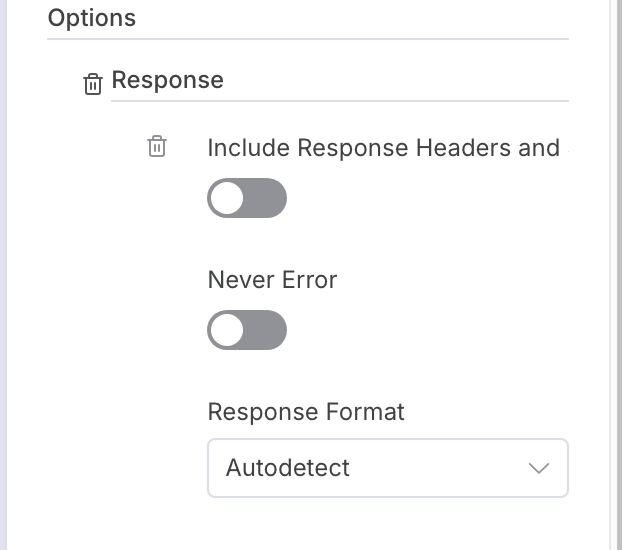The image size is (622, 550).
Task: Toggle Include Response Headers switch on
Action: (x=247, y=198)
